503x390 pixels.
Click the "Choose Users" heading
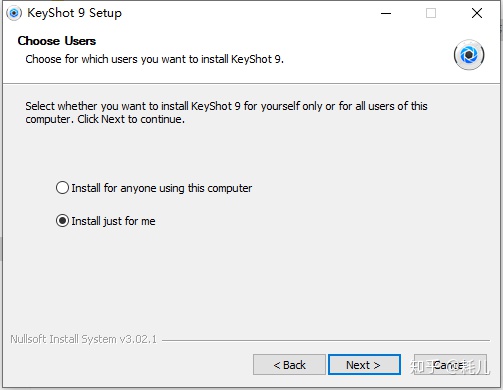tap(57, 41)
